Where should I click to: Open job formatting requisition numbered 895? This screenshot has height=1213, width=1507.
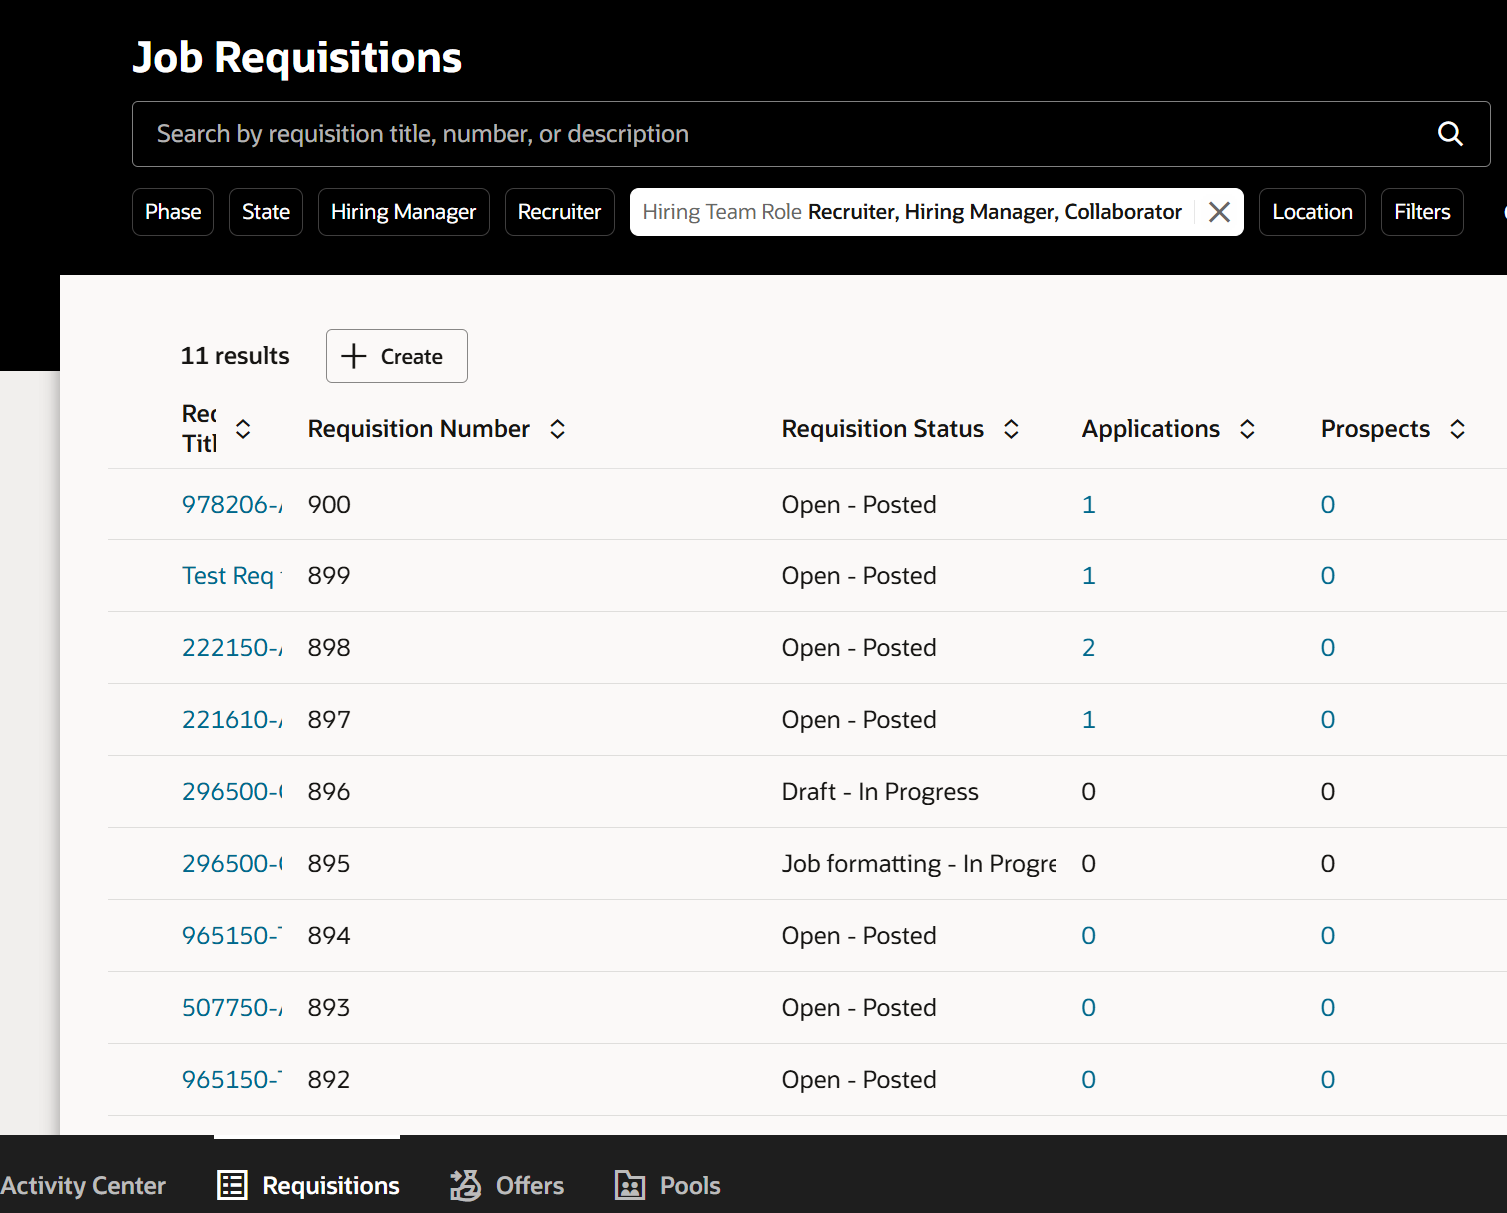(232, 864)
